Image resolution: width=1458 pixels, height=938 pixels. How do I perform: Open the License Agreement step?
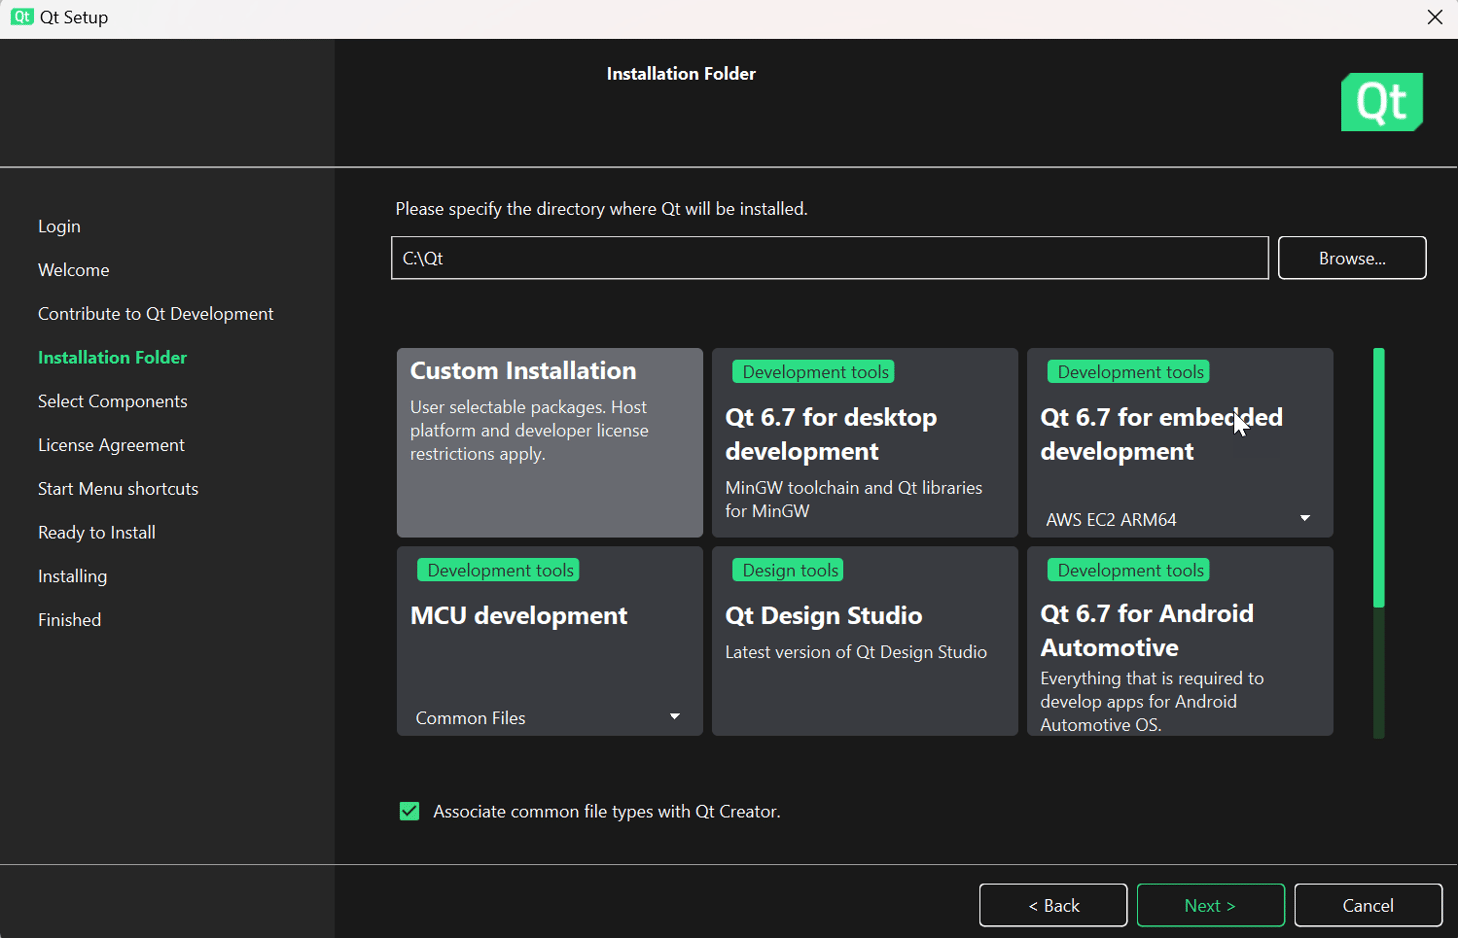pos(110,444)
